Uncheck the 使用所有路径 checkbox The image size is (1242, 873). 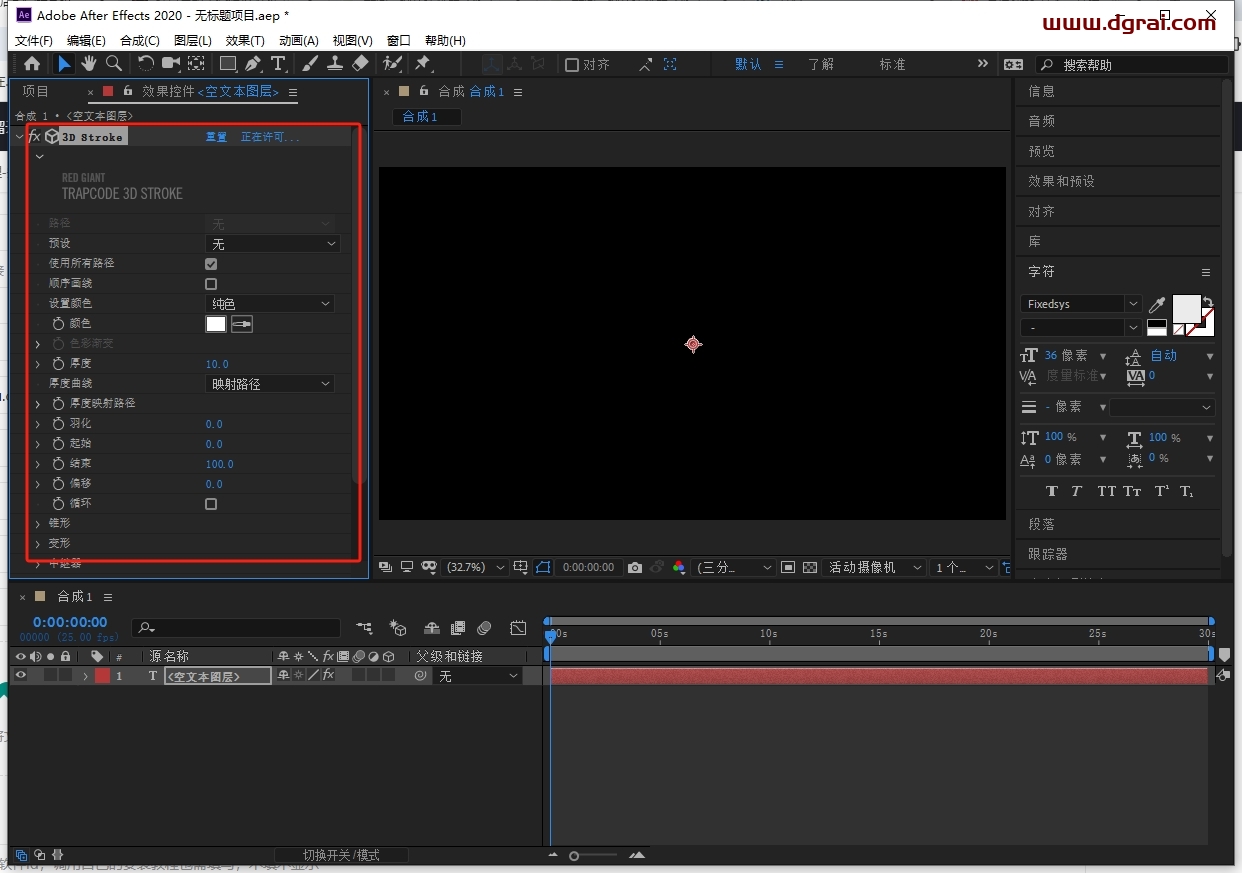point(211,264)
